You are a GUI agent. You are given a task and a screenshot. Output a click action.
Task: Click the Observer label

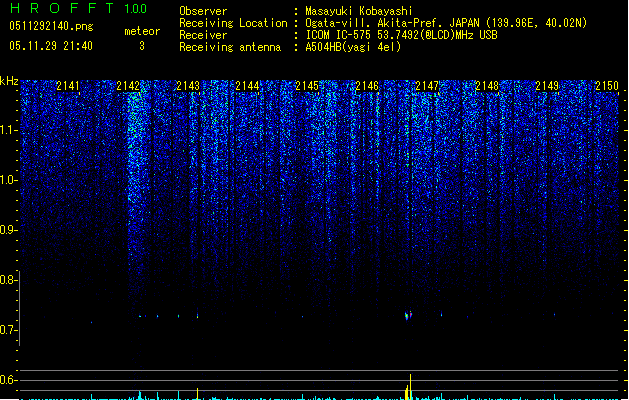coord(203,11)
